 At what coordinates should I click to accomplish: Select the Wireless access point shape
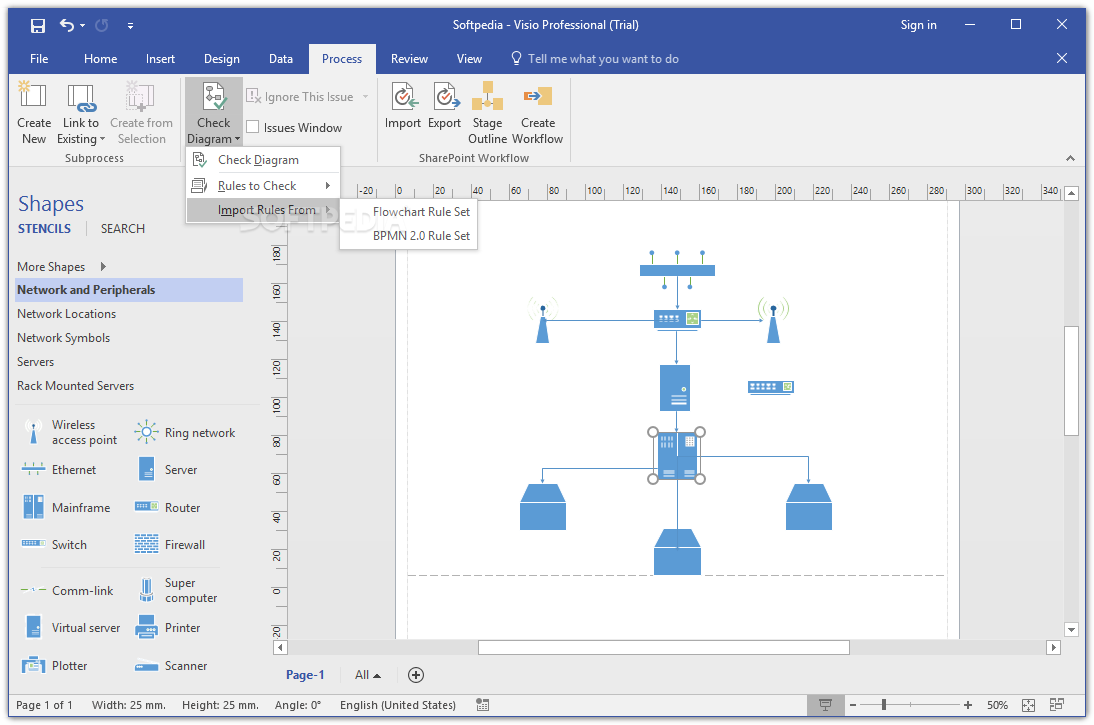coord(70,433)
